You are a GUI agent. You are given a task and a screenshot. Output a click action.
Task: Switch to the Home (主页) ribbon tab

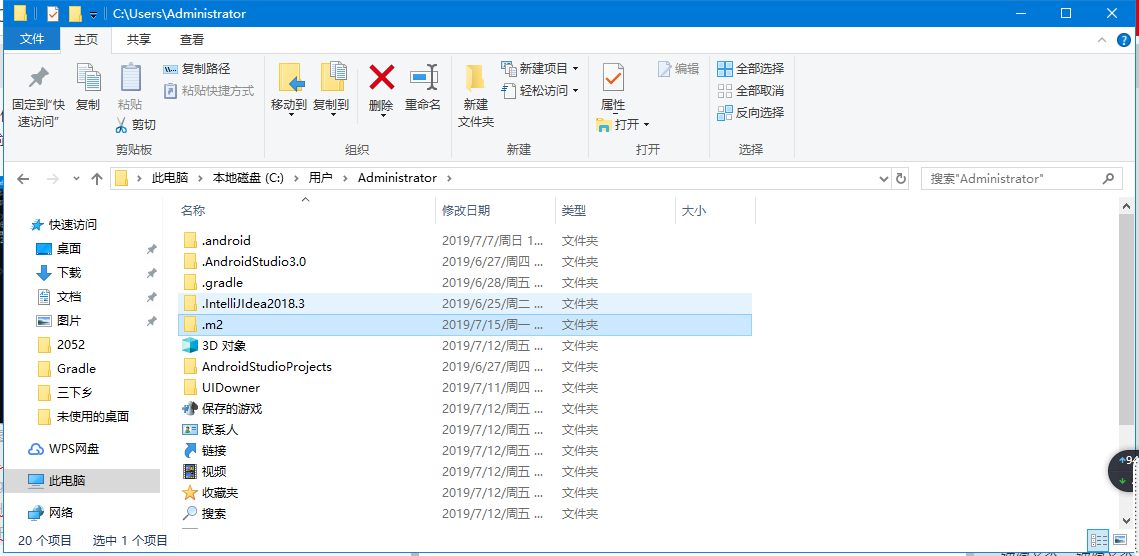pyautogui.click(x=86, y=40)
